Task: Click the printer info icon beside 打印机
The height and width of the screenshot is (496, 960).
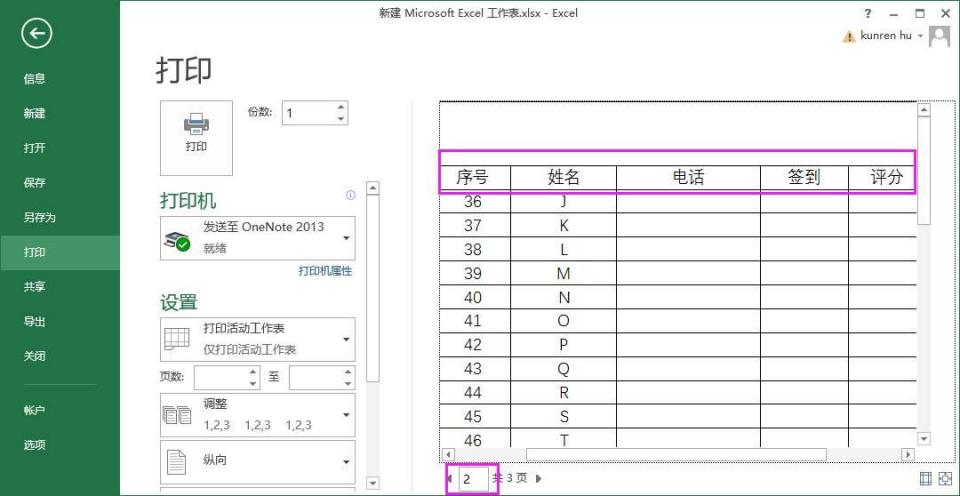Action: [350, 196]
